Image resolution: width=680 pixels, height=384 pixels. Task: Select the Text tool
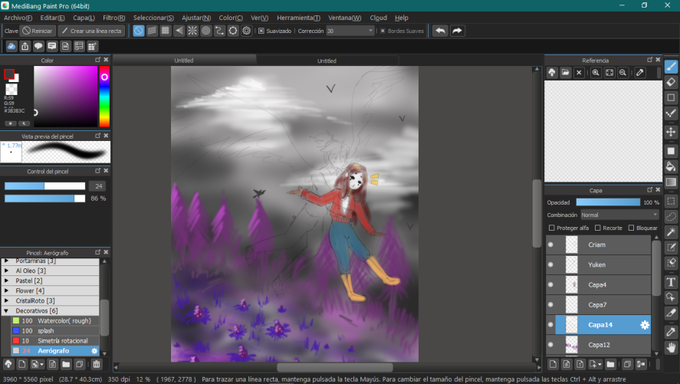pos(671,282)
